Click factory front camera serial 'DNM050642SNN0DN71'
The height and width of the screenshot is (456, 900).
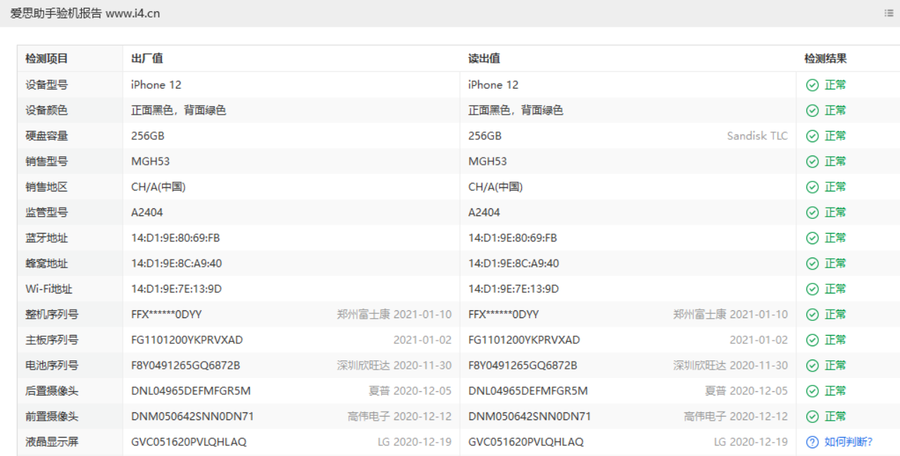(x=192, y=416)
